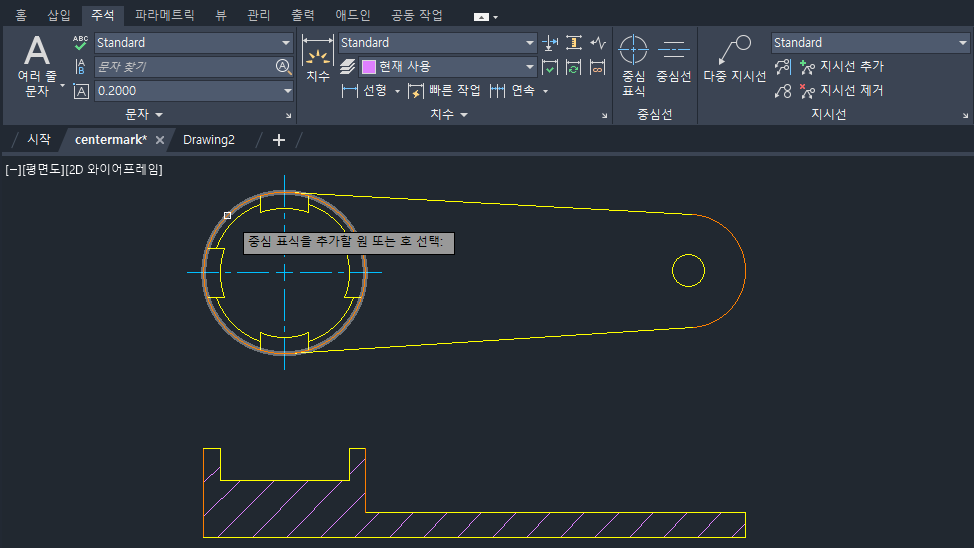Expand the Multiline Text flyout arrow
This screenshot has width=974, height=548.
[x=62, y=85]
